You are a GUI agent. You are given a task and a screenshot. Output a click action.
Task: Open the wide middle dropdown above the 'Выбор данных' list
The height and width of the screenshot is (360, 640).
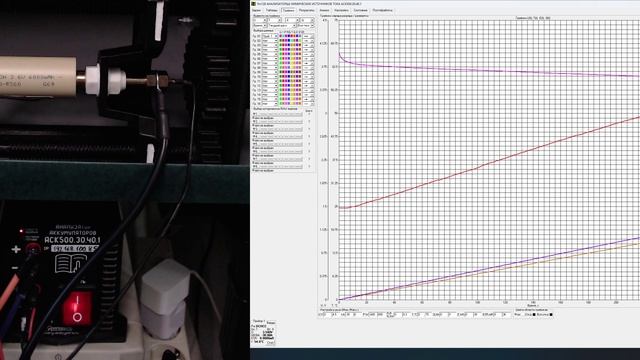pos(282,26)
